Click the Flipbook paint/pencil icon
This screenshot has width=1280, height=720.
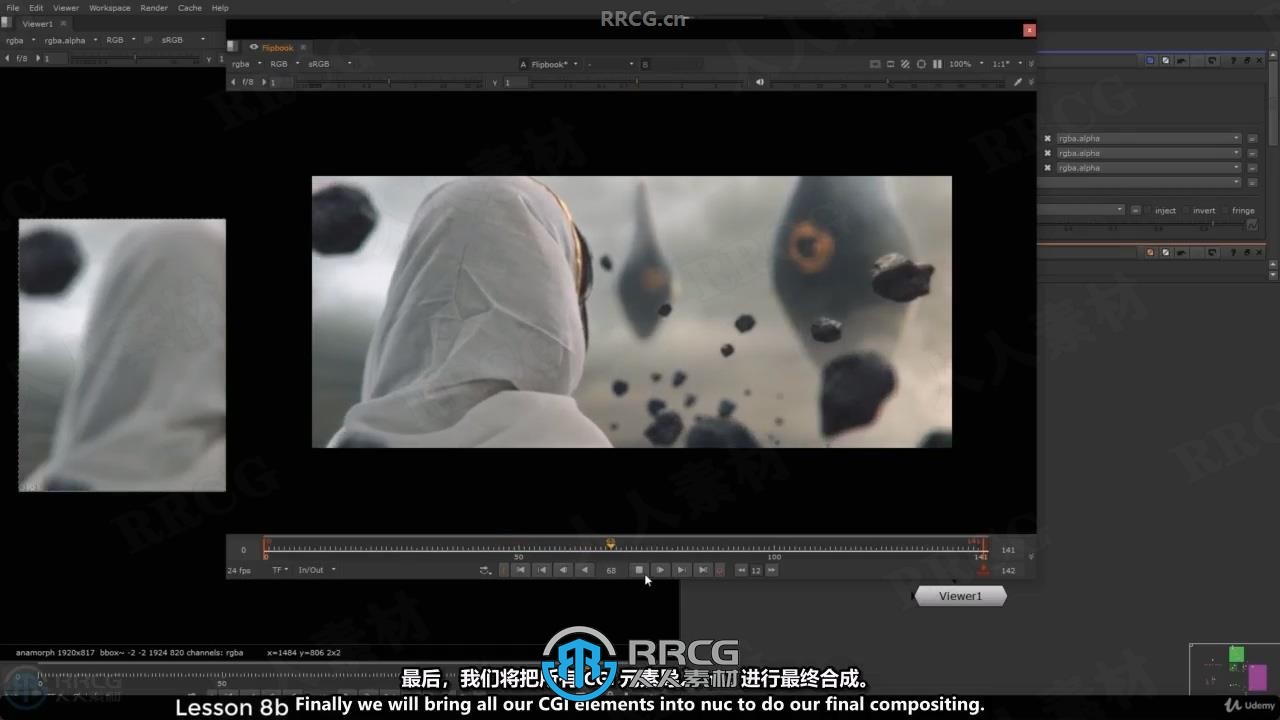click(x=1018, y=82)
